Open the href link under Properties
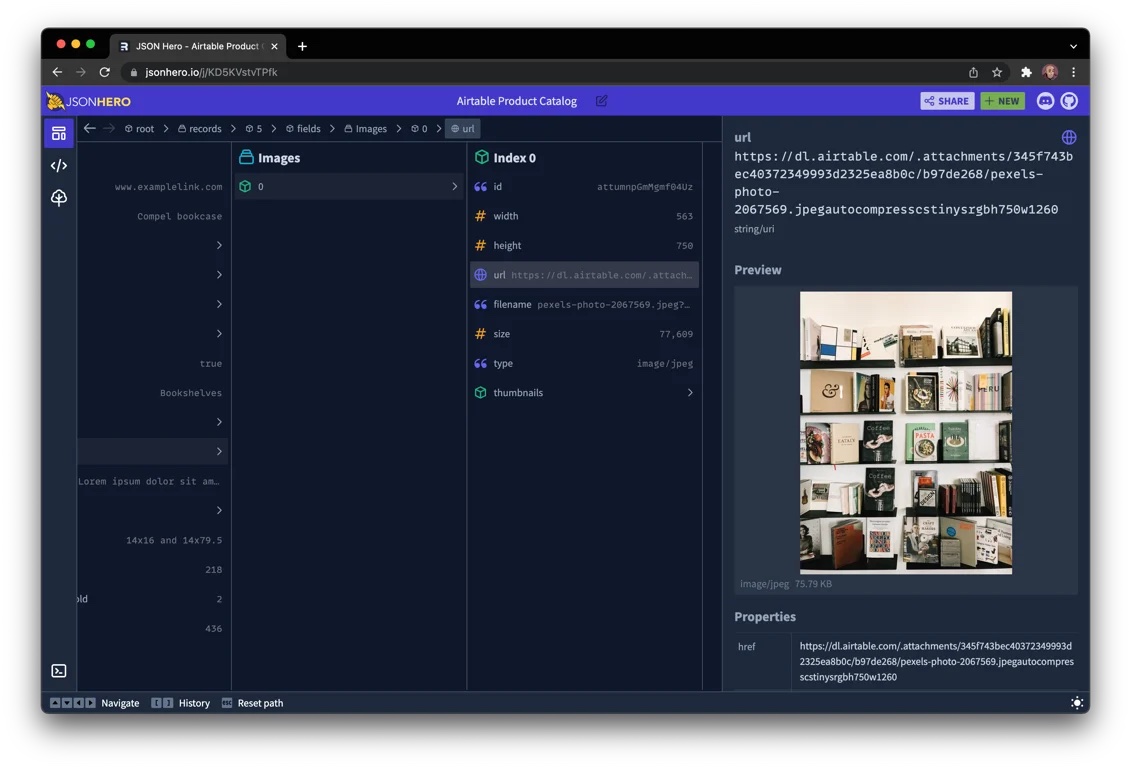 tap(935, 661)
